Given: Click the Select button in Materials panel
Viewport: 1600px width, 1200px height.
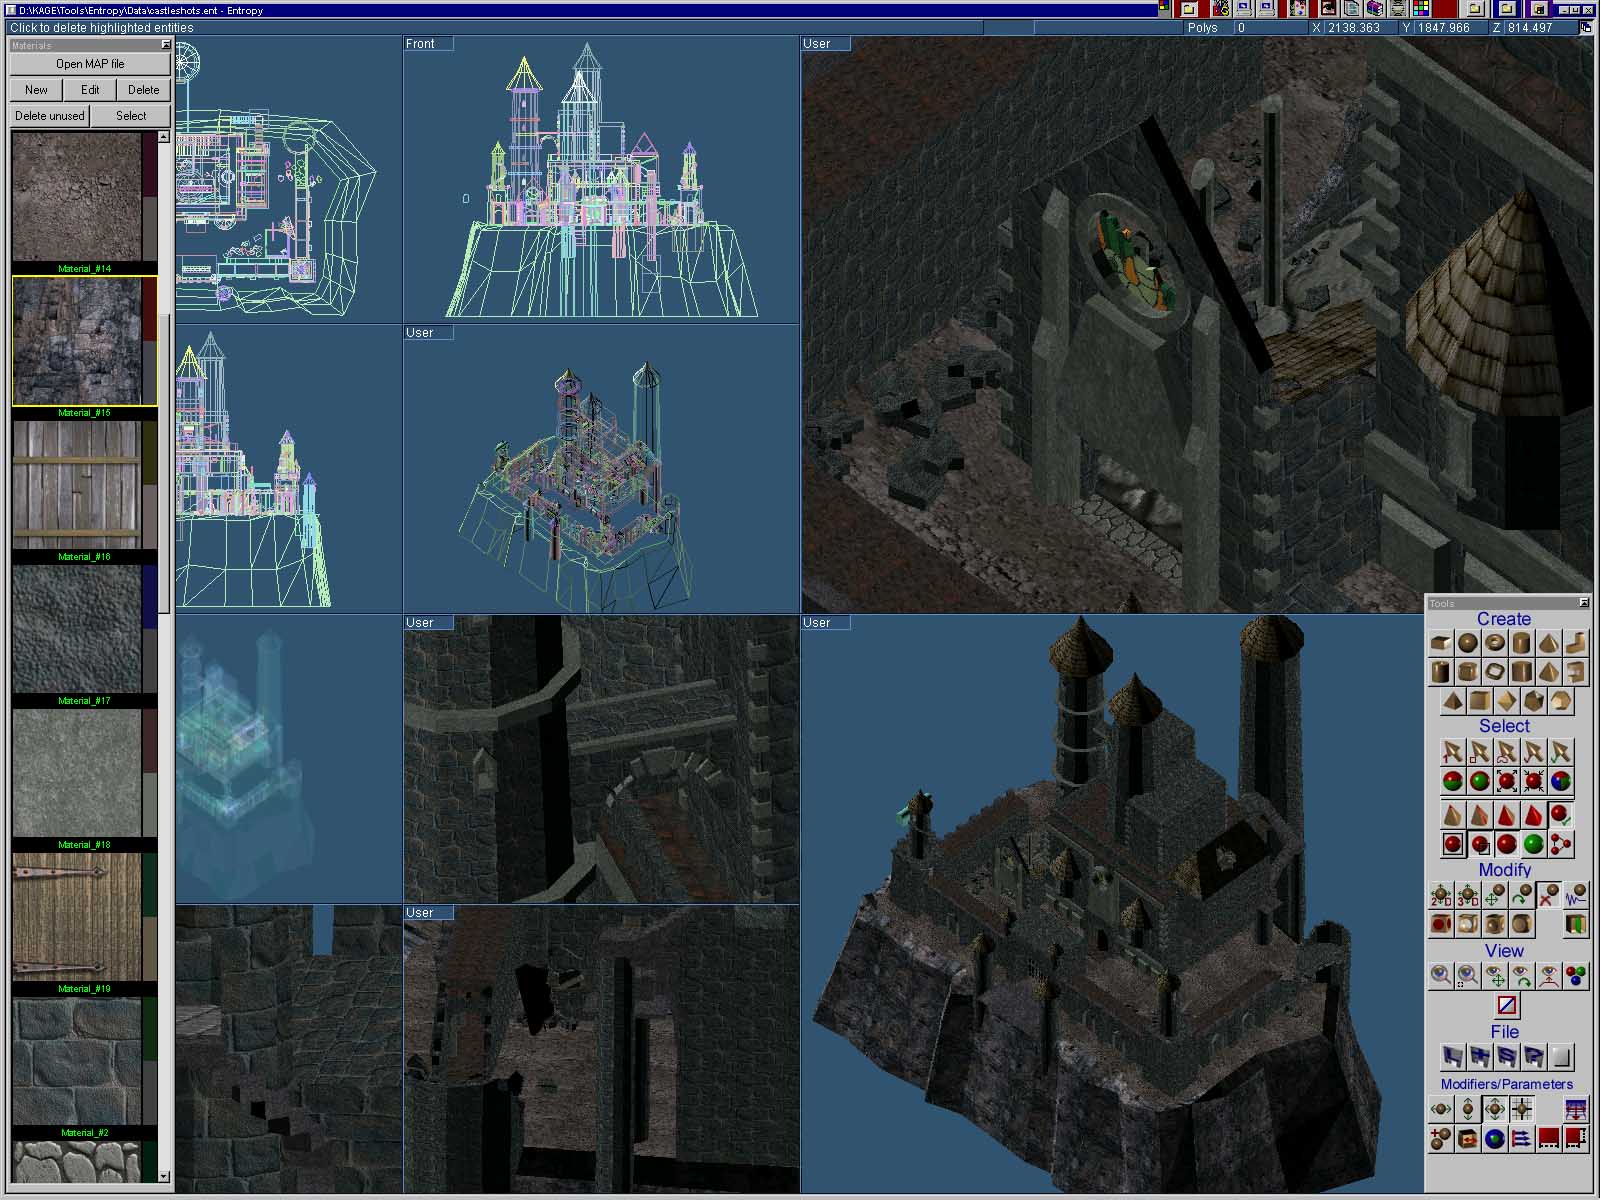Looking at the screenshot, I should click(x=131, y=116).
